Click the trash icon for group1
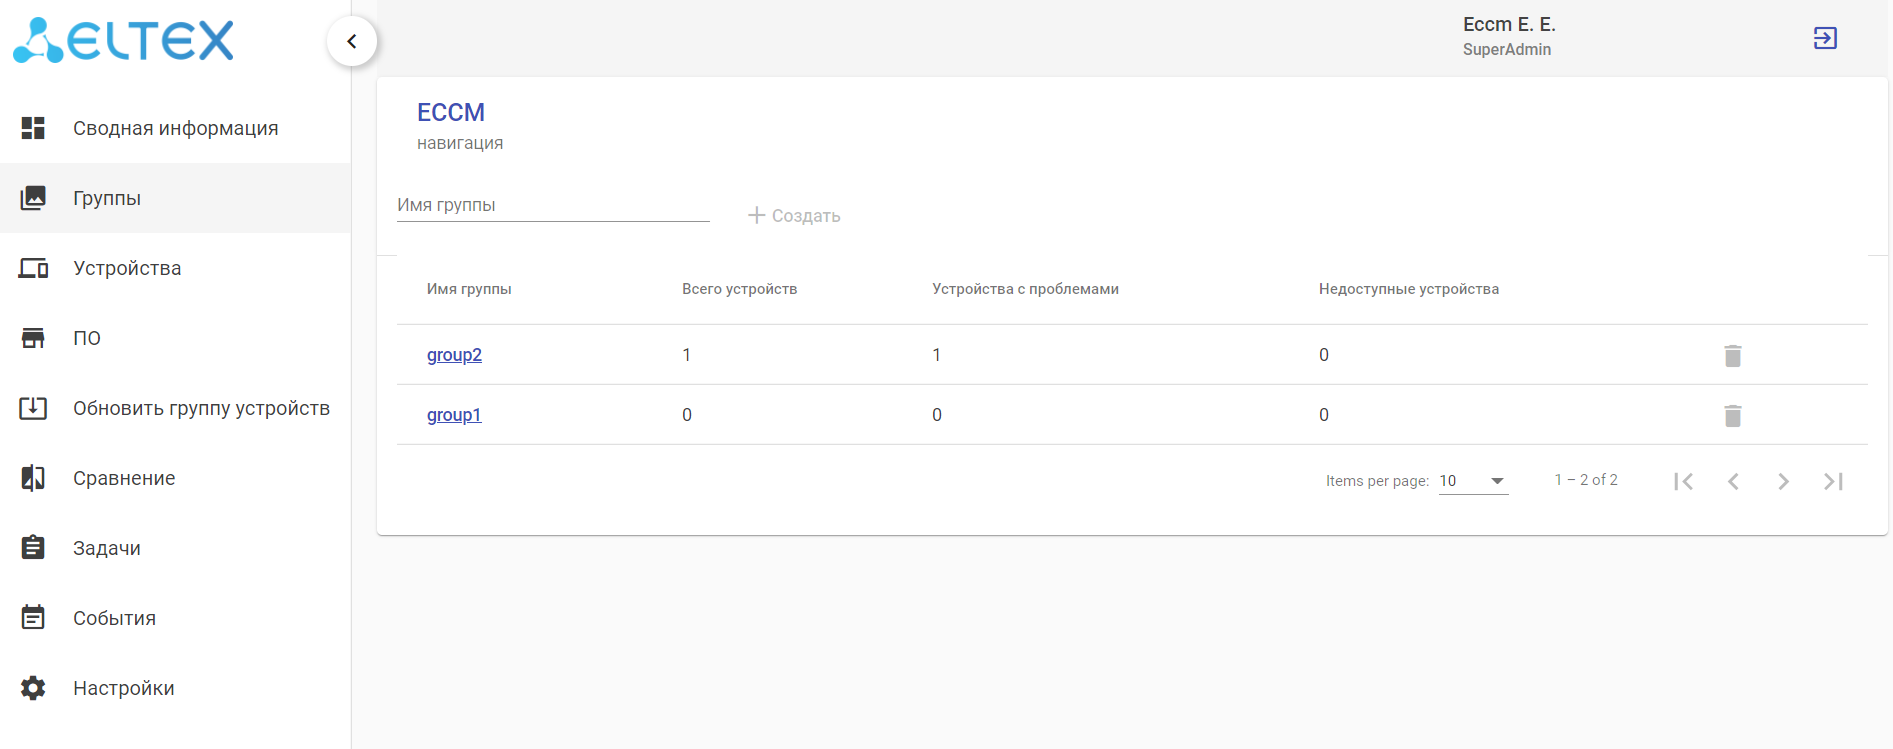The height and width of the screenshot is (749, 1893). [x=1733, y=416]
